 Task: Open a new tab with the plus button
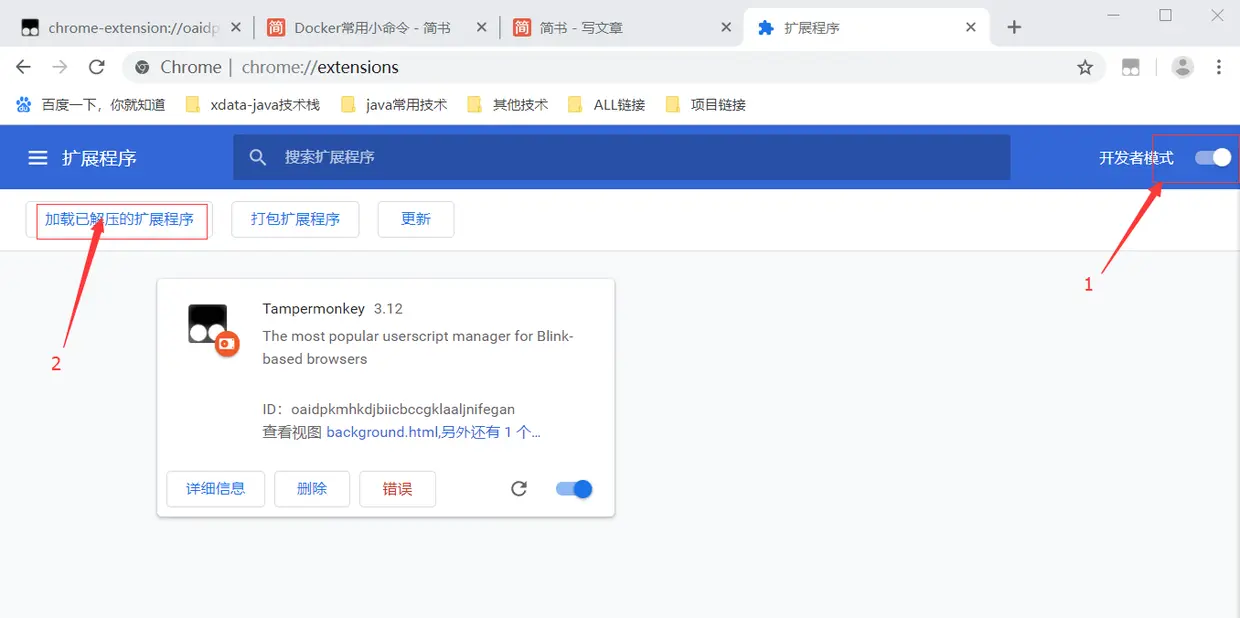(1014, 27)
